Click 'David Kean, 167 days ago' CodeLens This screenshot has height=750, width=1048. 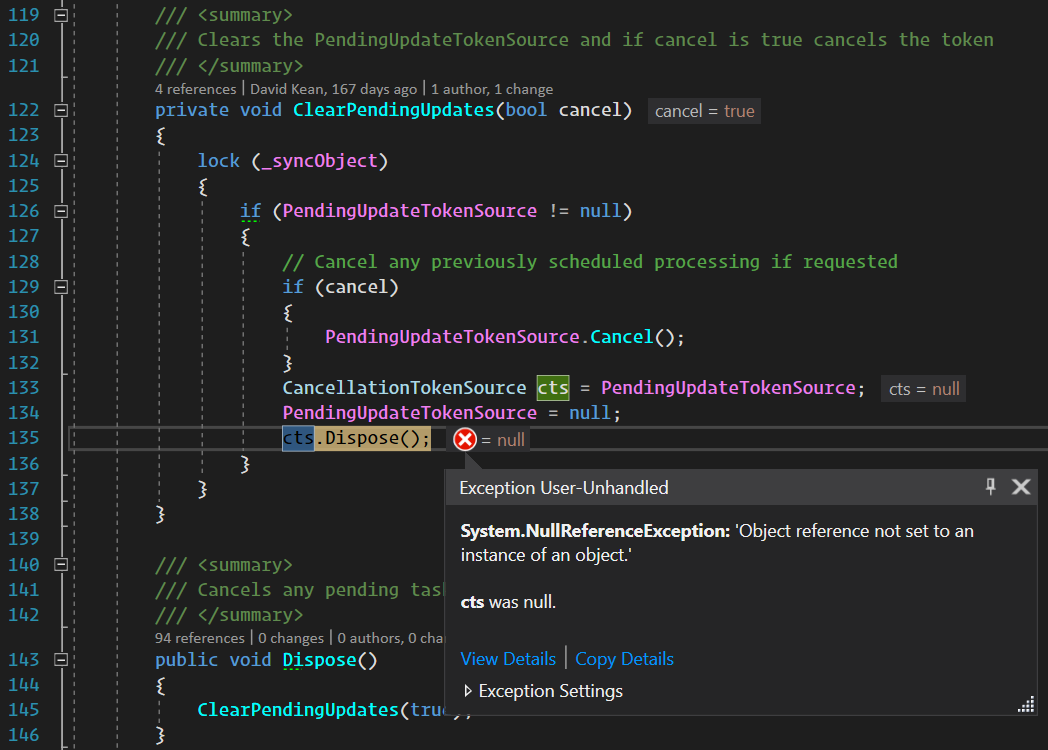[334, 89]
